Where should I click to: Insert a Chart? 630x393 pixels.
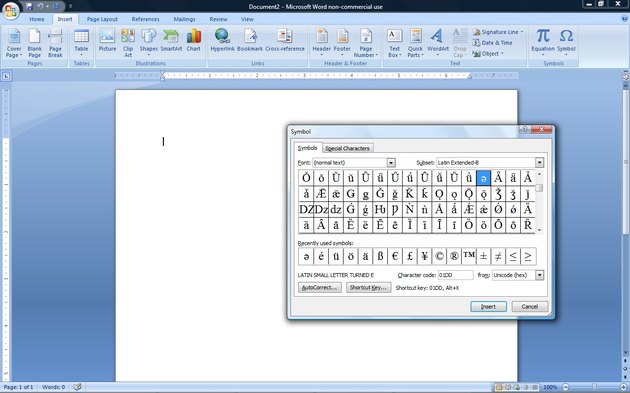pyautogui.click(x=193, y=40)
